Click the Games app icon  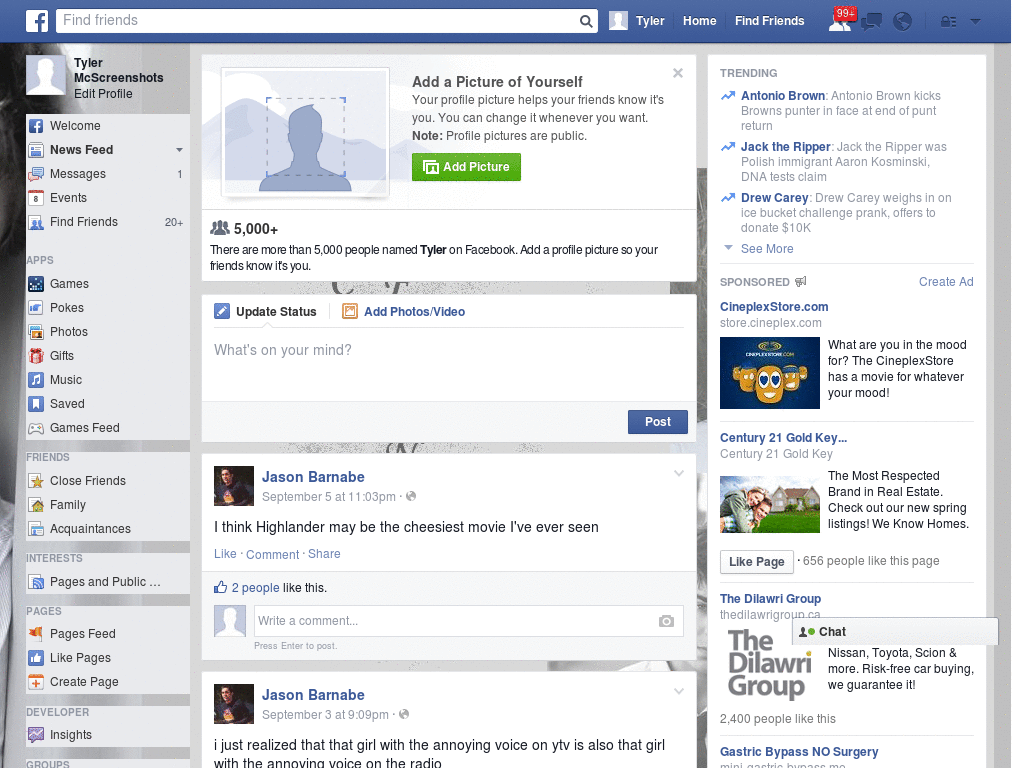point(36,284)
